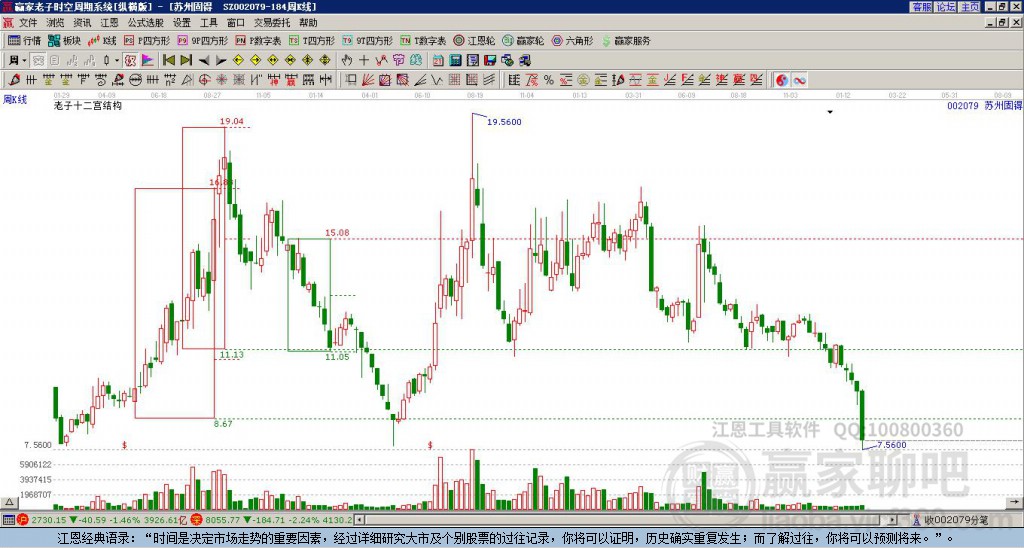Click the 15.08 price level label
The height and width of the screenshot is (548, 1024).
point(337,233)
